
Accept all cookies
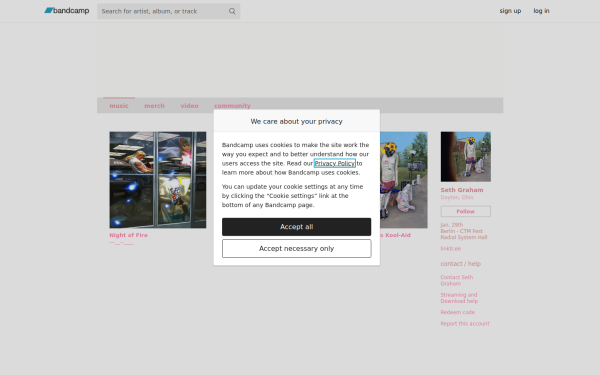point(297,227)
